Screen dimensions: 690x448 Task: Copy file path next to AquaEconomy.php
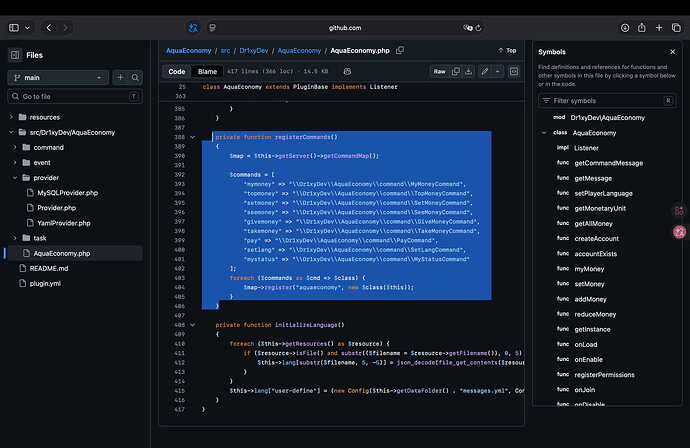click(x=400, y=50)
